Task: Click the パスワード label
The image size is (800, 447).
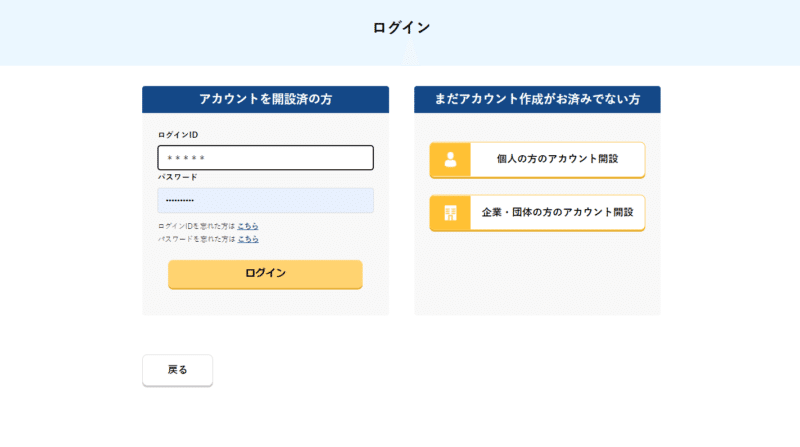Action: (x=178, y=177)
